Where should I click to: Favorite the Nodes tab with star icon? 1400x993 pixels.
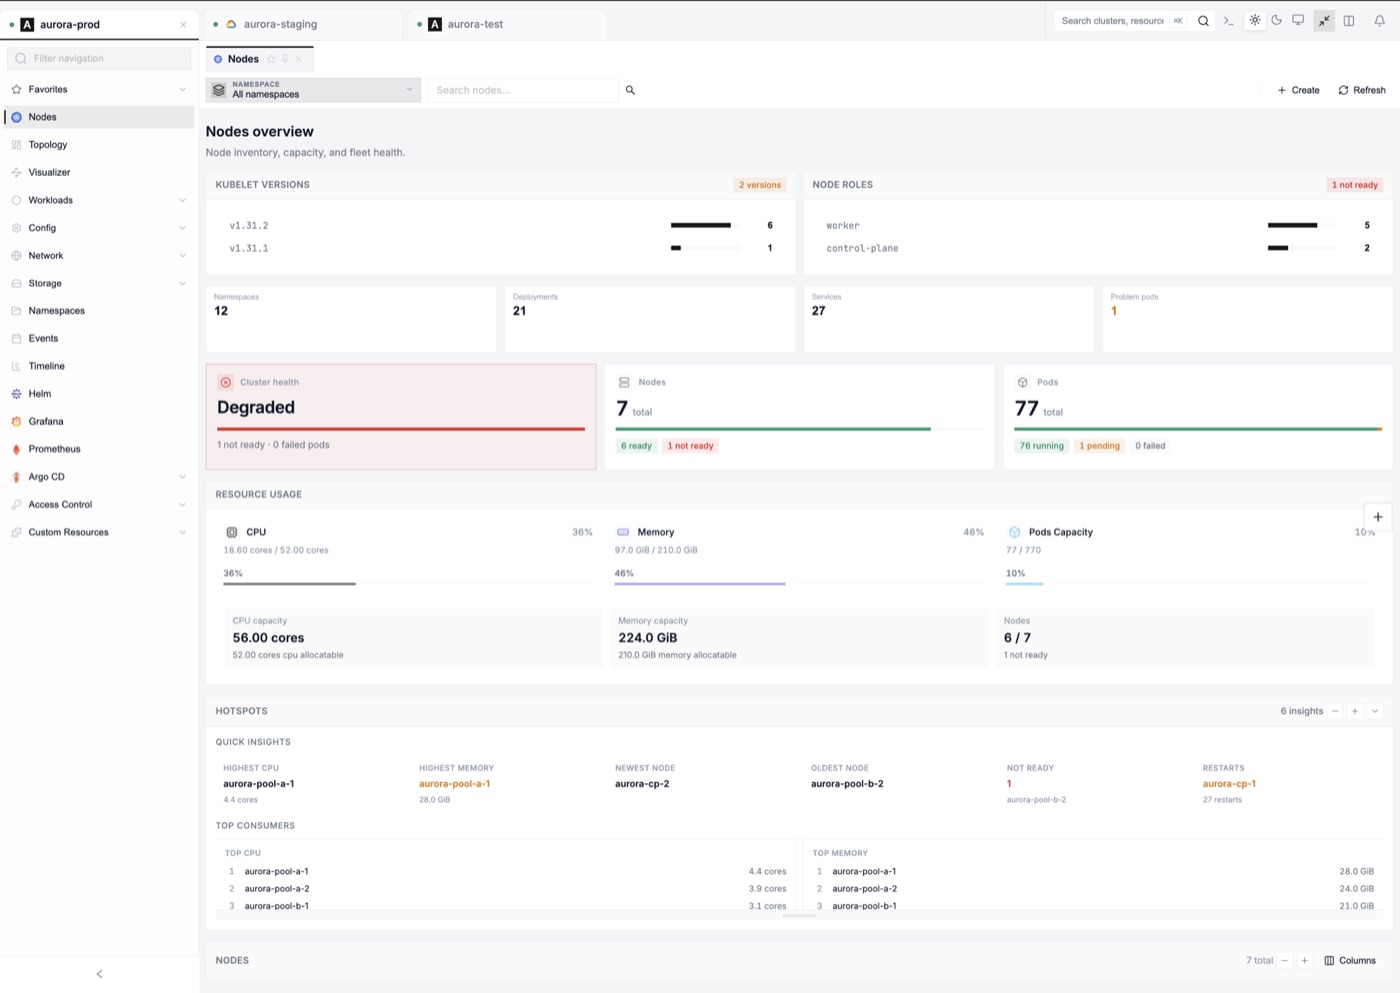pyautogui.click(x=271, y=59)
